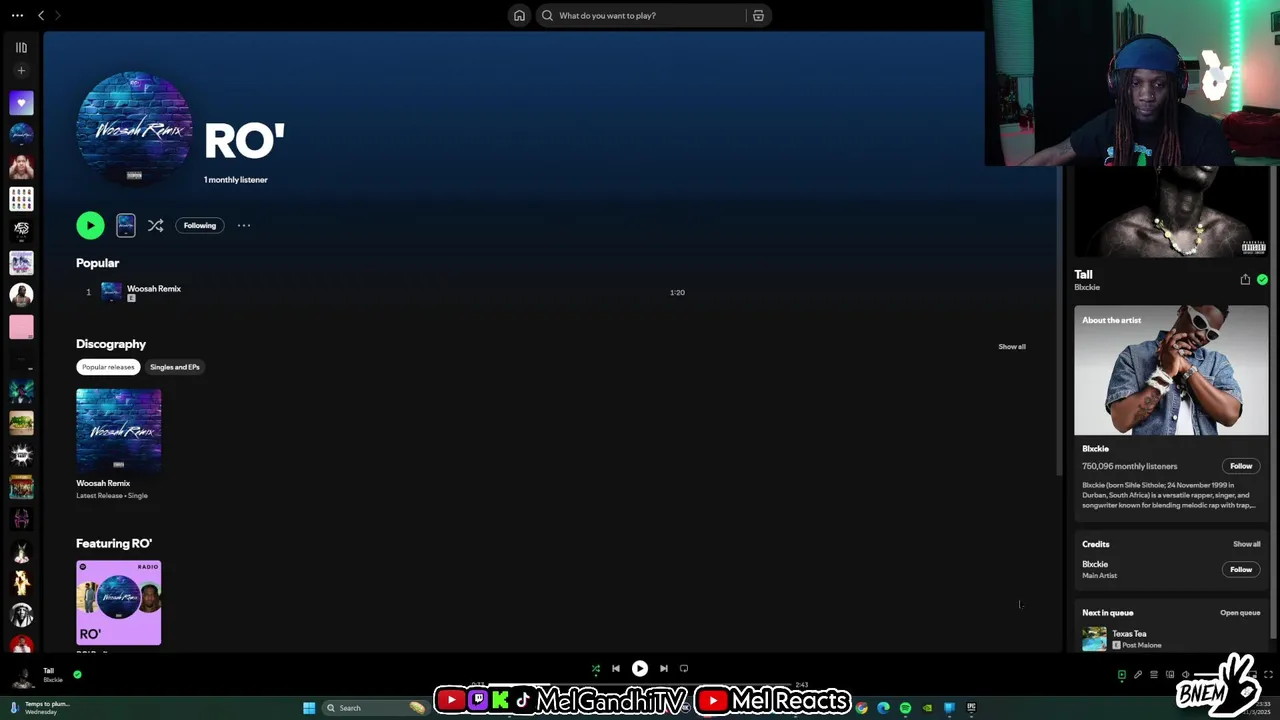Skip to the next track
The image size is (1280, 720).
coord(663,669)
